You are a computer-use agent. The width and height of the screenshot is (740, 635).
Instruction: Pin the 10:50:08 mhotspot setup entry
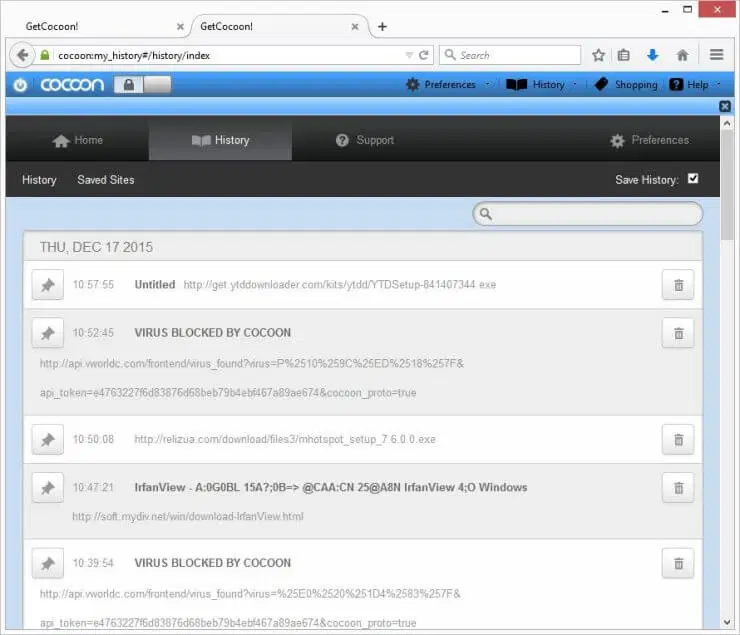tap(48, 440)
